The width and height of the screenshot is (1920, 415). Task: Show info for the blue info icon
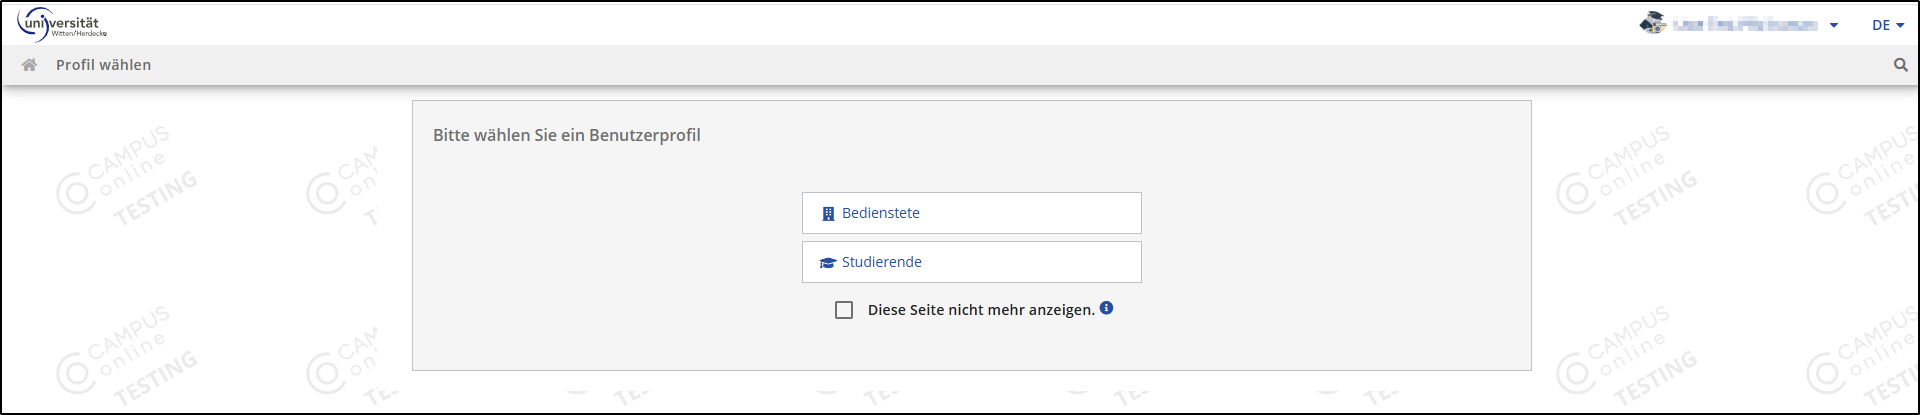(x=1106, y=308)
